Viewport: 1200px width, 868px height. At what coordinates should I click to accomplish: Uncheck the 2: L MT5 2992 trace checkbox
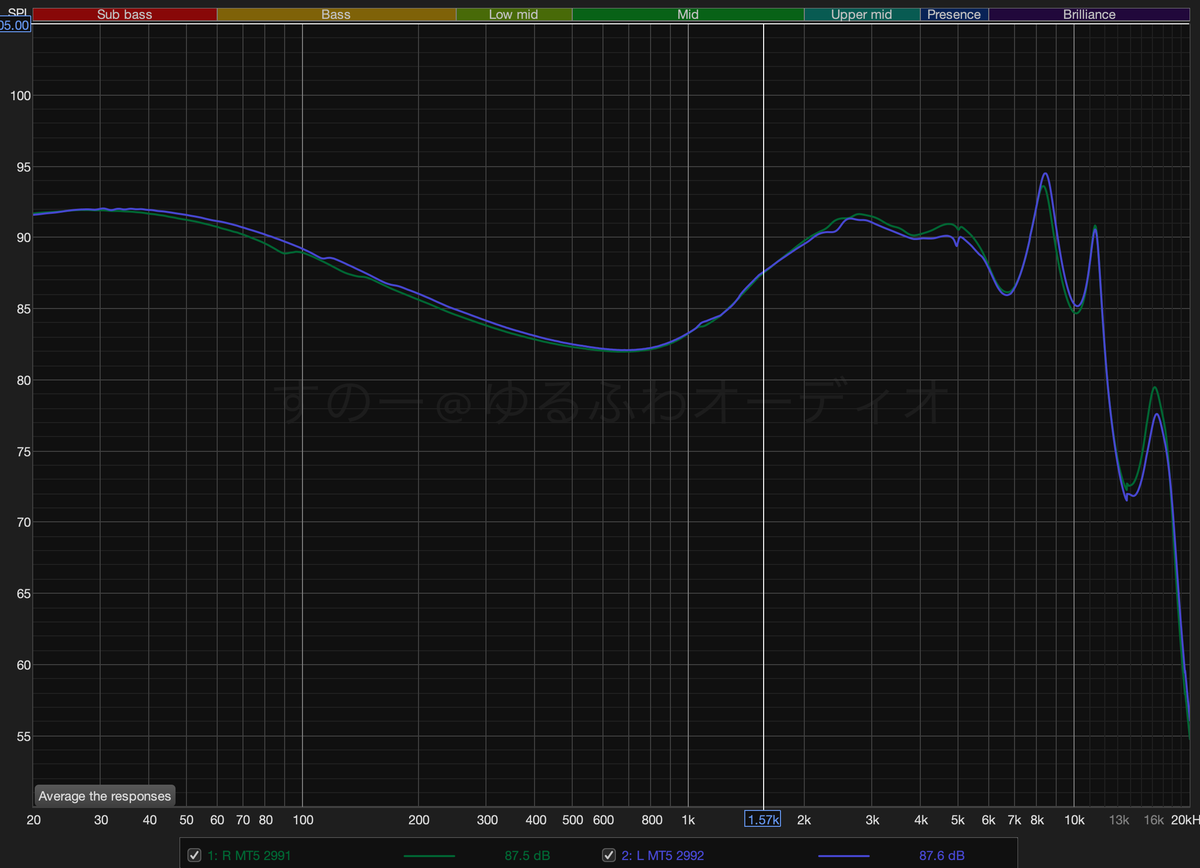608,855
